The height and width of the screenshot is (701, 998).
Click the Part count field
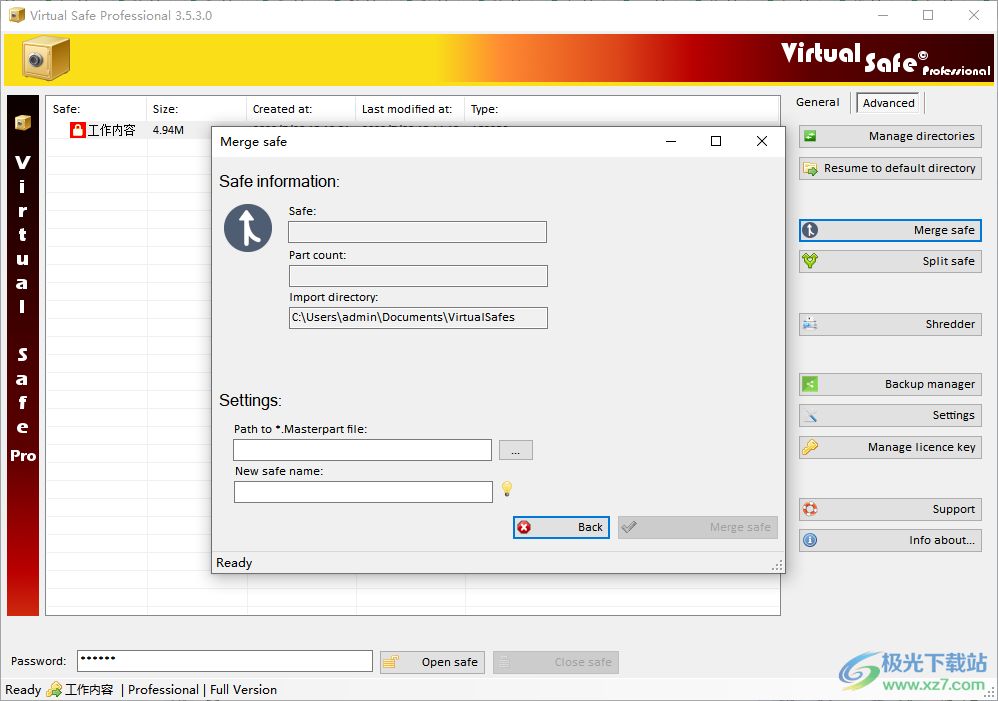tap(418, 276)
